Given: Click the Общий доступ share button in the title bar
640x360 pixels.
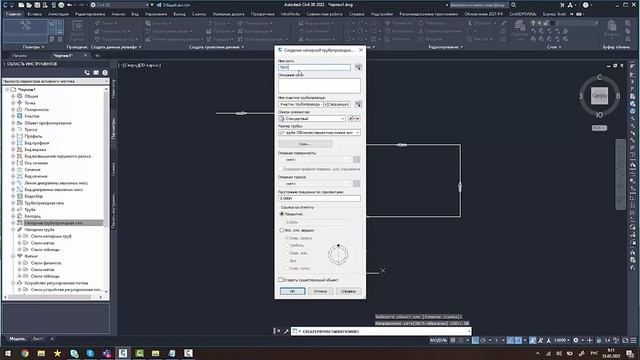Looking at the screenshot, I should click(x=173, y=5).
